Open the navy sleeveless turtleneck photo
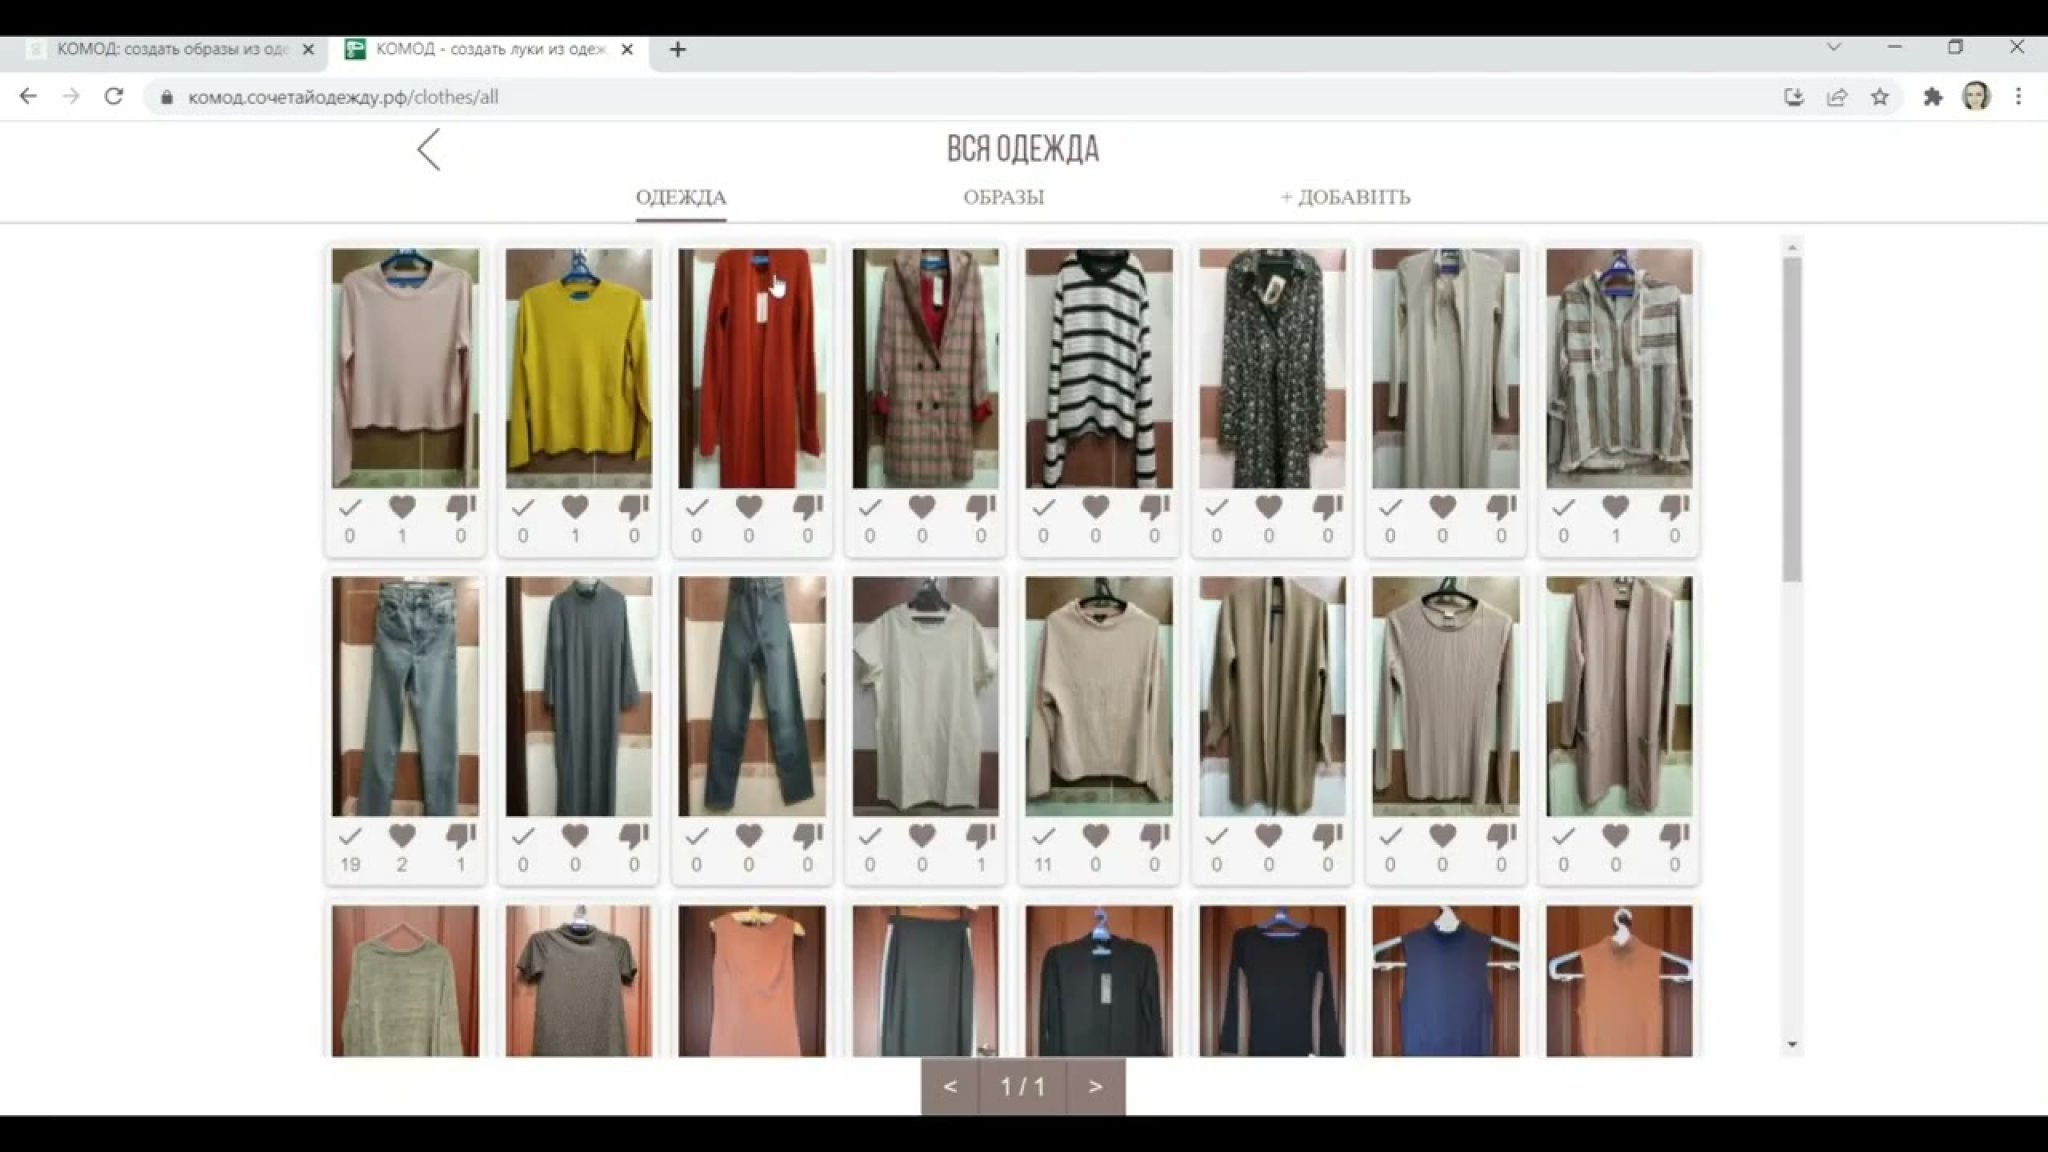This screenshot has width=2048, height=1152. (x=1446, y=981)
